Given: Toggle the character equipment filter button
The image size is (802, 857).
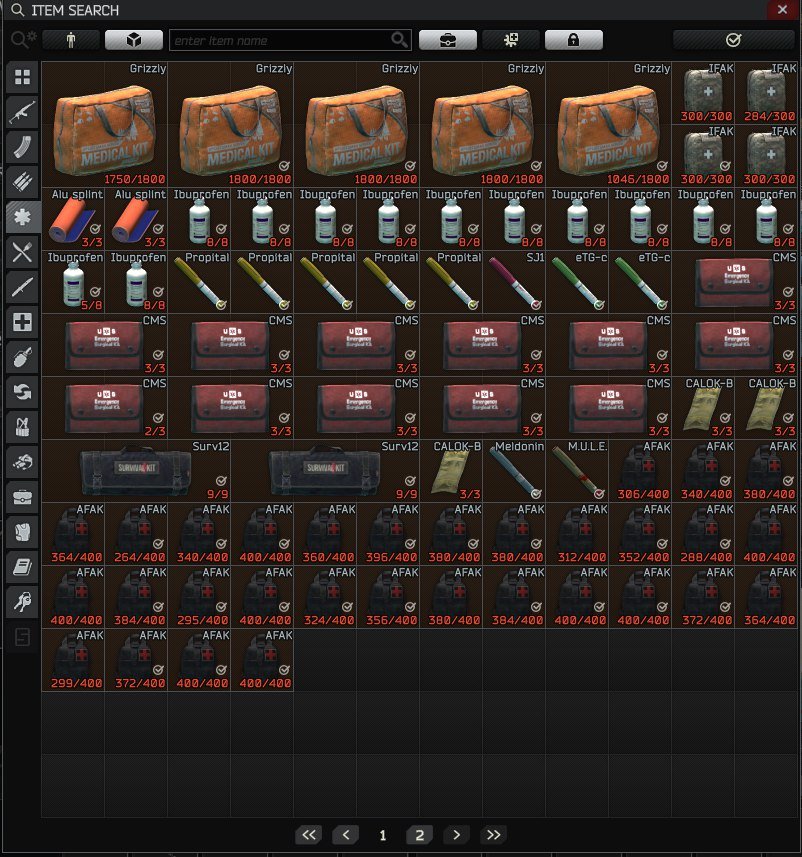Looking at the screenshot, I should (x=71, y=40).
